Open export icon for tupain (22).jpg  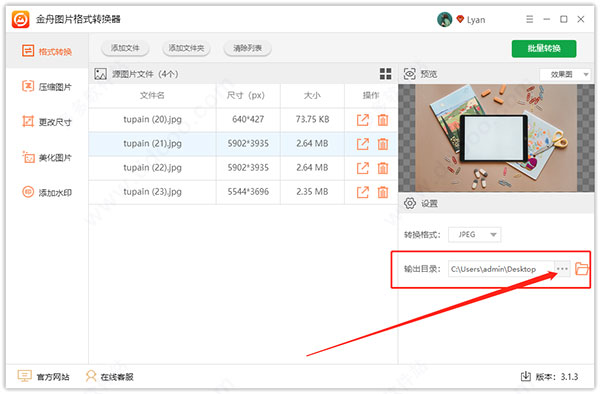point(362,168)
